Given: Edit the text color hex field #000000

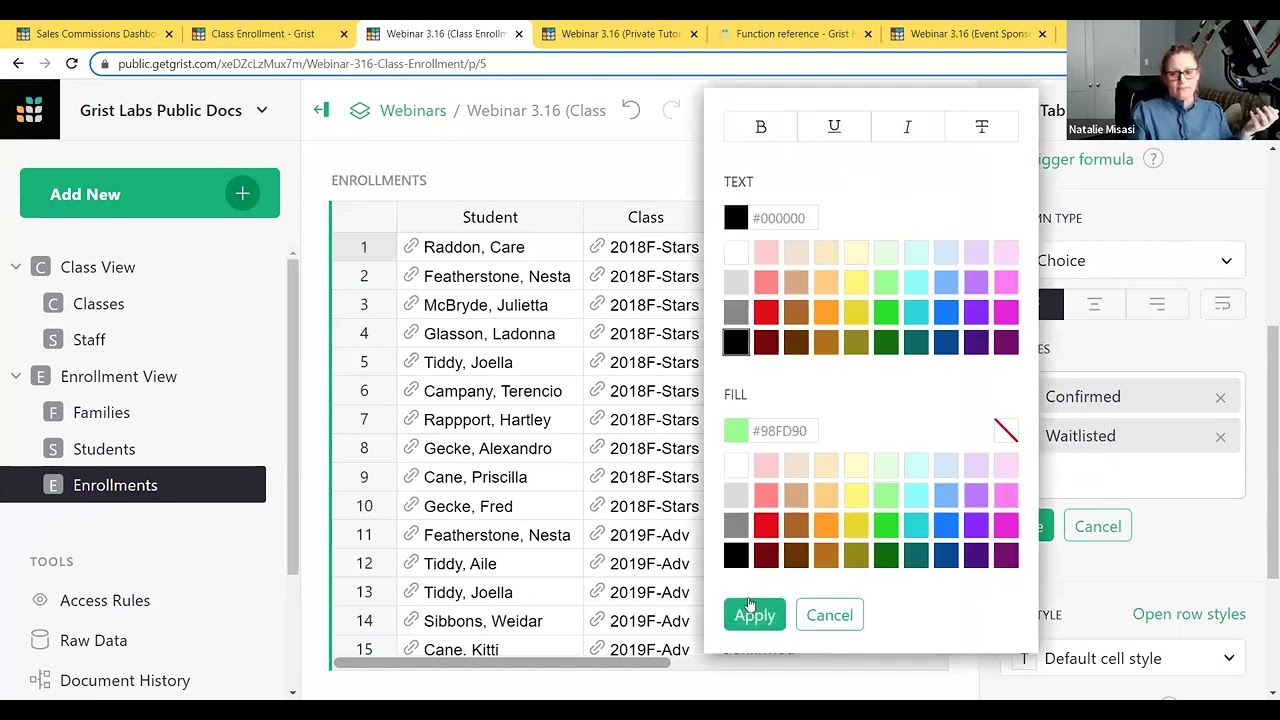Looking at the screenshot, I should pyautogui.click(x=782, y=218).
